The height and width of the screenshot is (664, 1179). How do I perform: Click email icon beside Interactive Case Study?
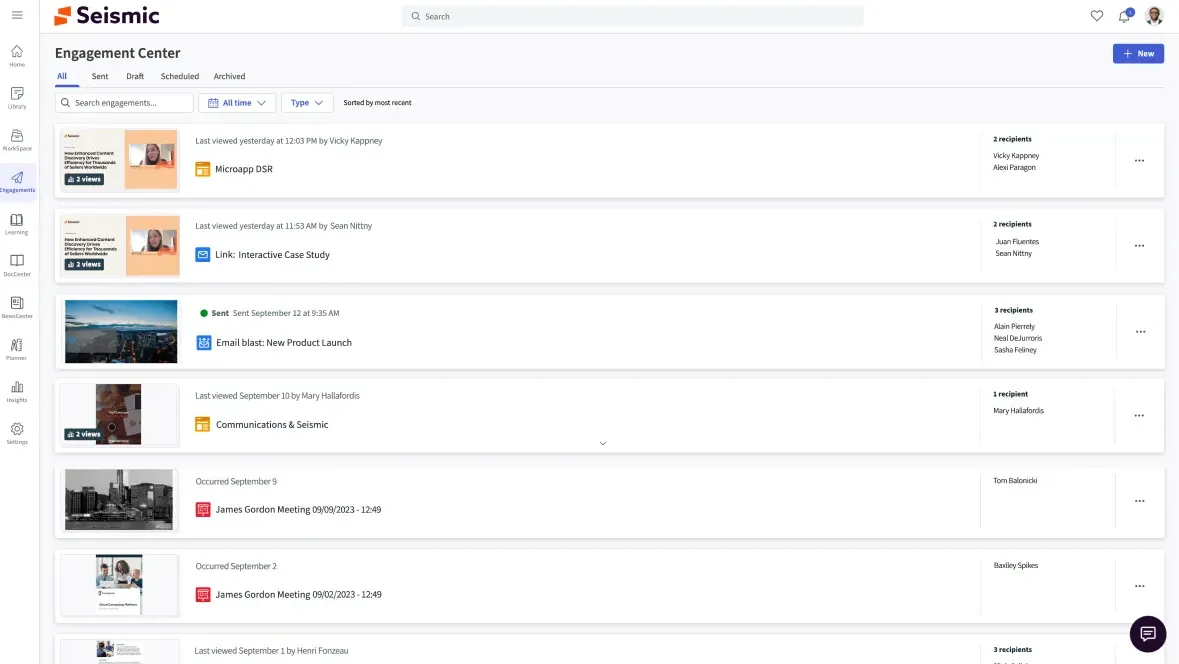click(202, 255)
